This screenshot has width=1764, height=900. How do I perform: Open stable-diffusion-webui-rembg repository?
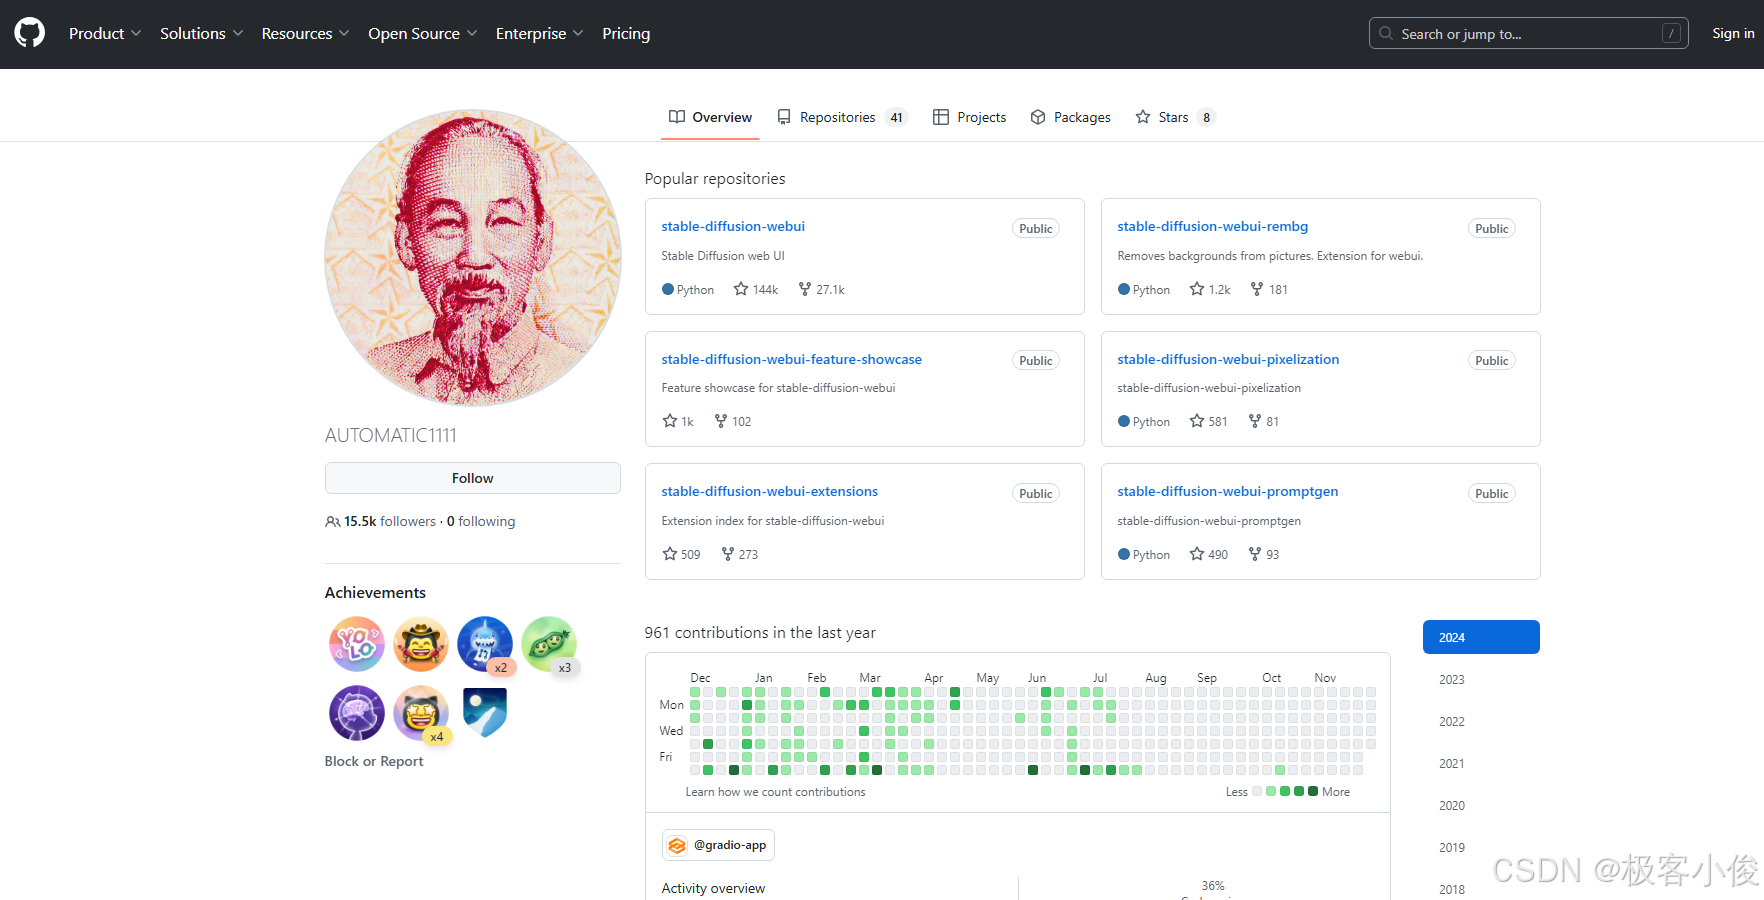[x=1212, y=226]
